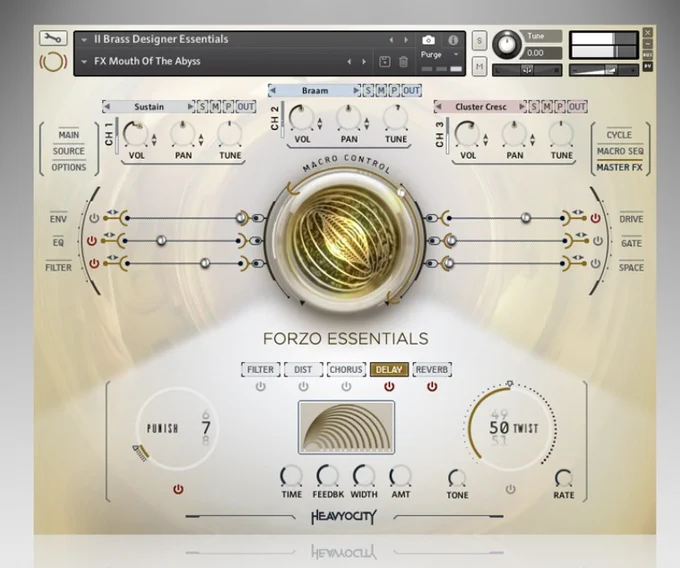The height and width of the screenshot is (568, 680).
Task: Select the CHORUS effect tab
Action: coord(346,369)
